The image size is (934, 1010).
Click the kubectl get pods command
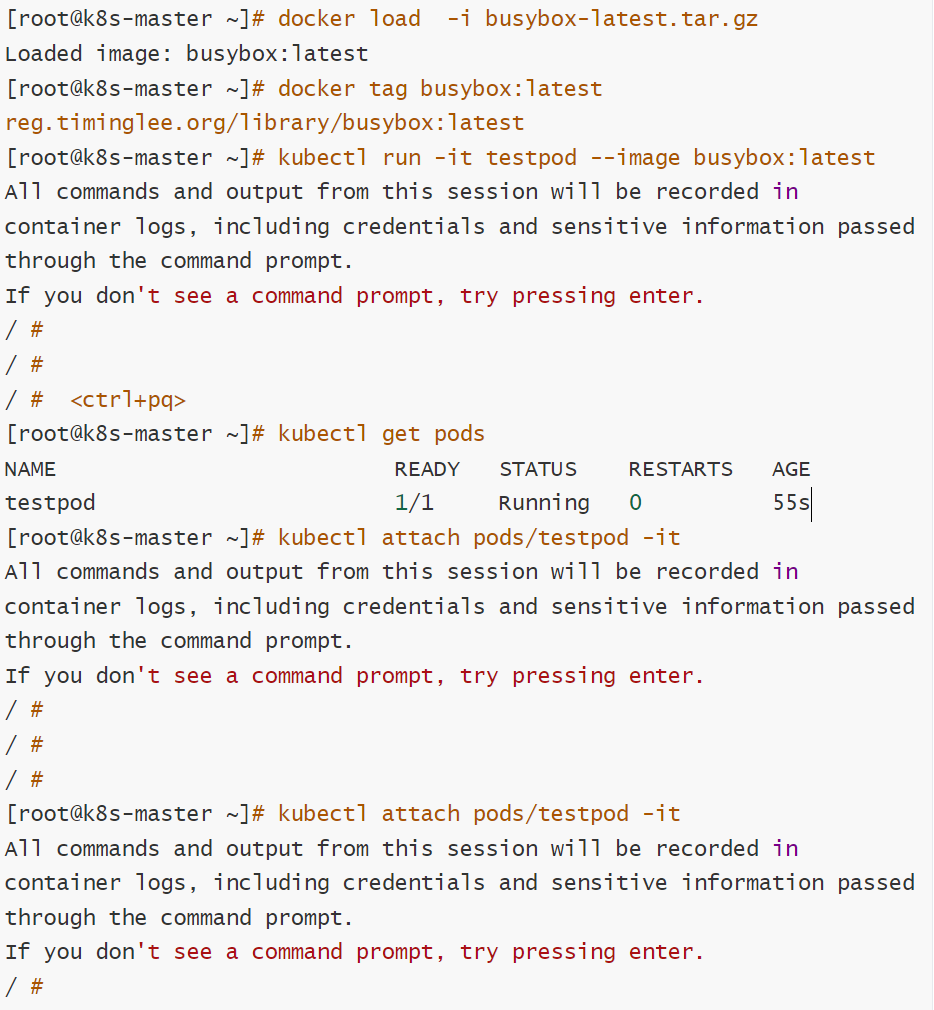coord(381,434)
